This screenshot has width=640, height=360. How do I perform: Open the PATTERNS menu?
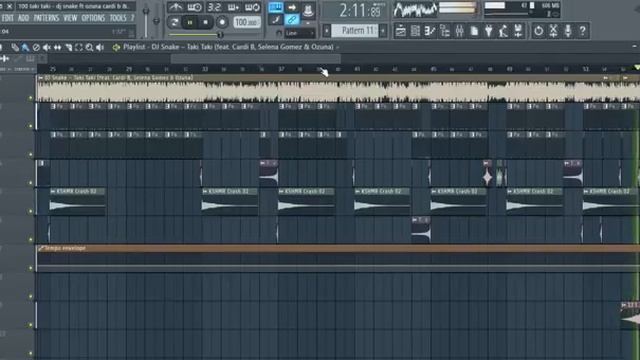(46, 18)
